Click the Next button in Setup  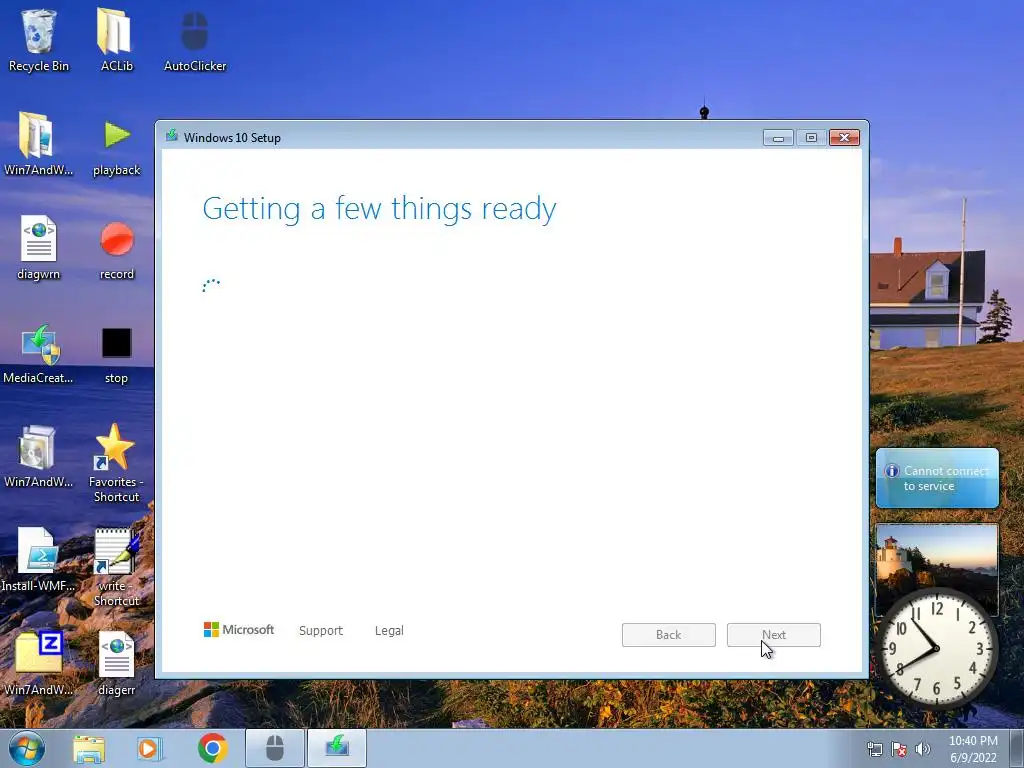(x=774, y=635)
